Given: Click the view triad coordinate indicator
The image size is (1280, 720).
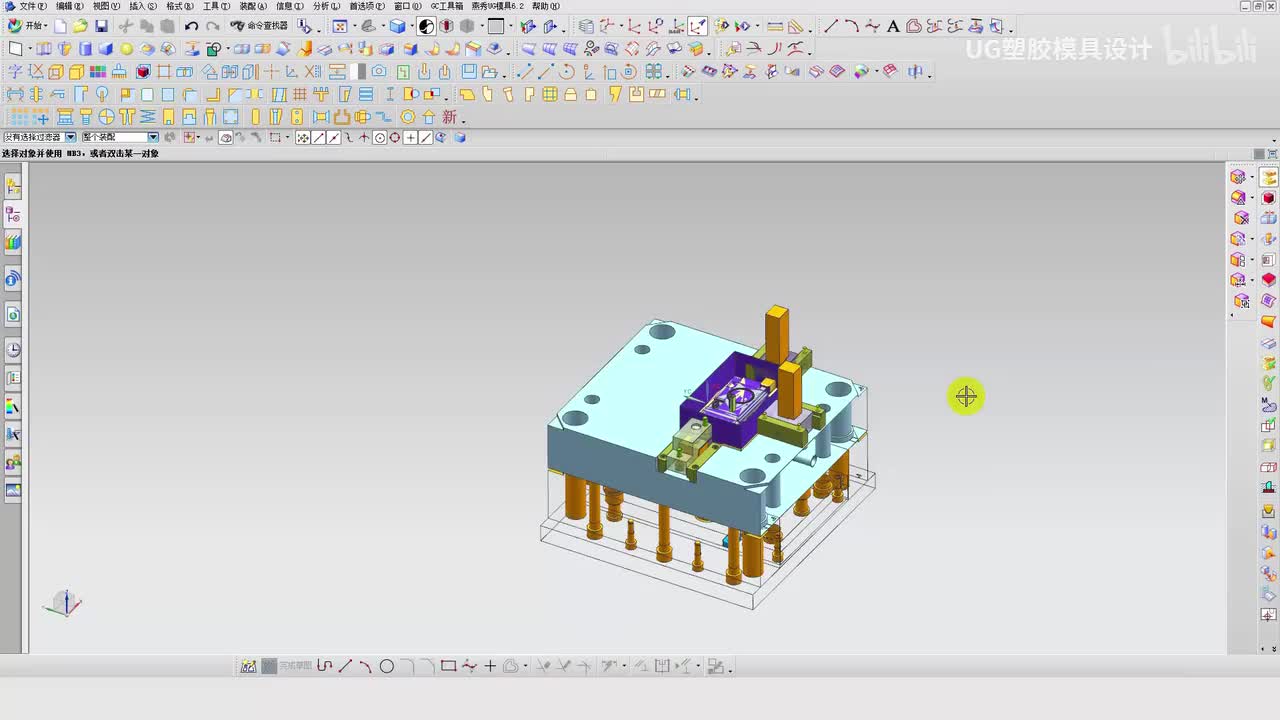Looking at the screenshot, I should pos(64,603).
